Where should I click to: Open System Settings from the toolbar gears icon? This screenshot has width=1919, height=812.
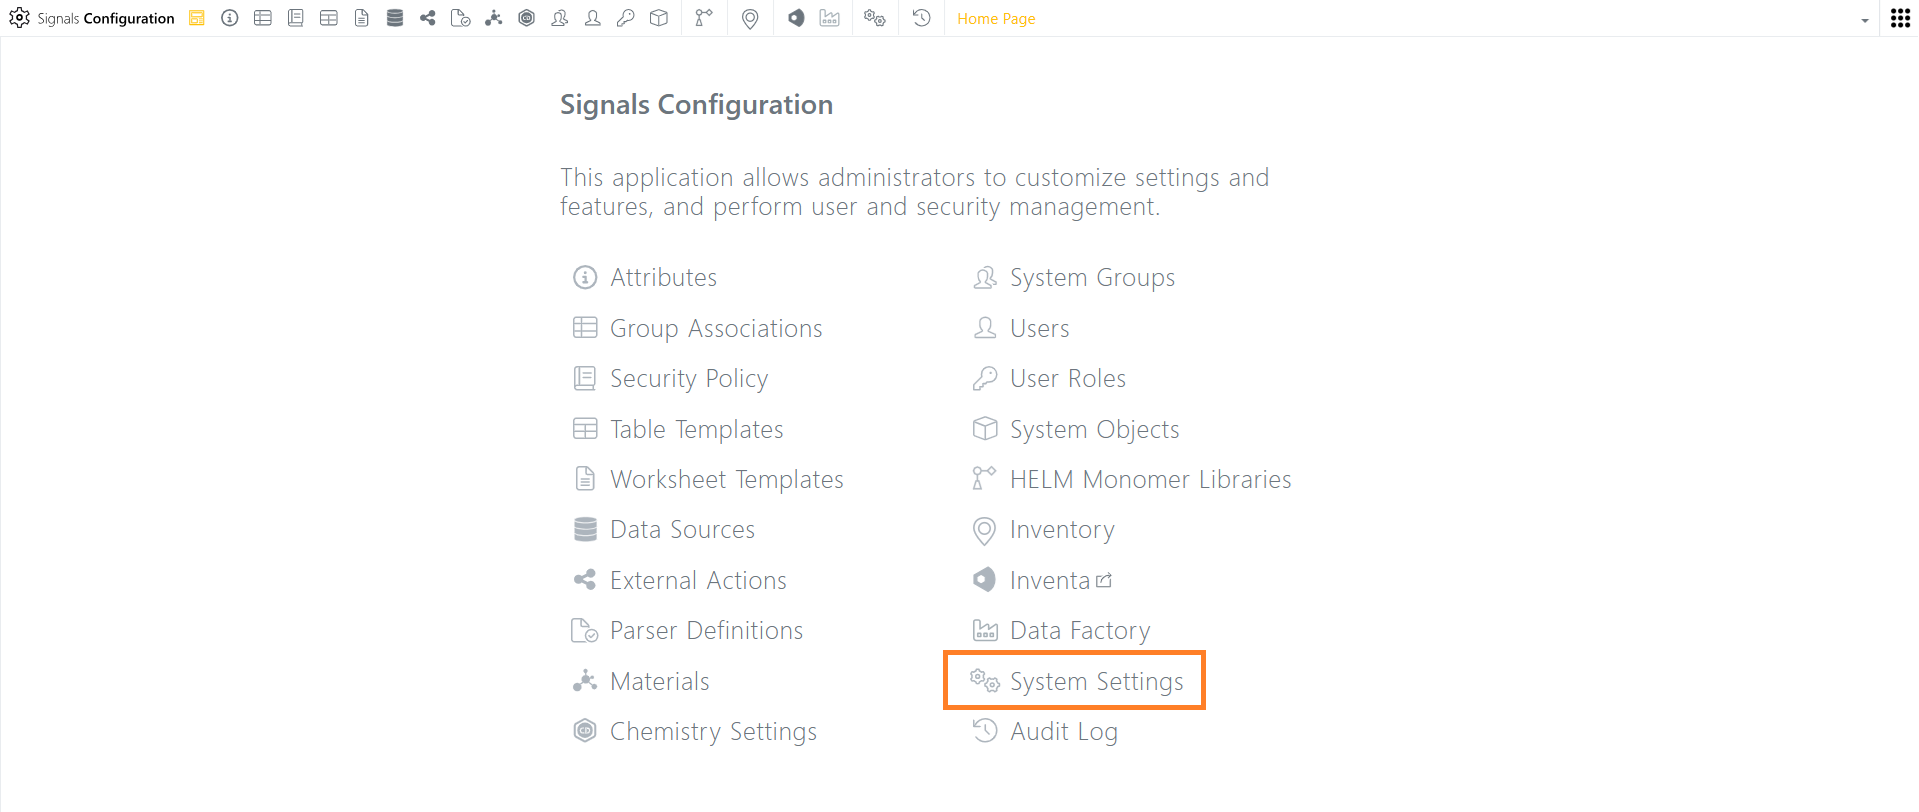(875, 18)
